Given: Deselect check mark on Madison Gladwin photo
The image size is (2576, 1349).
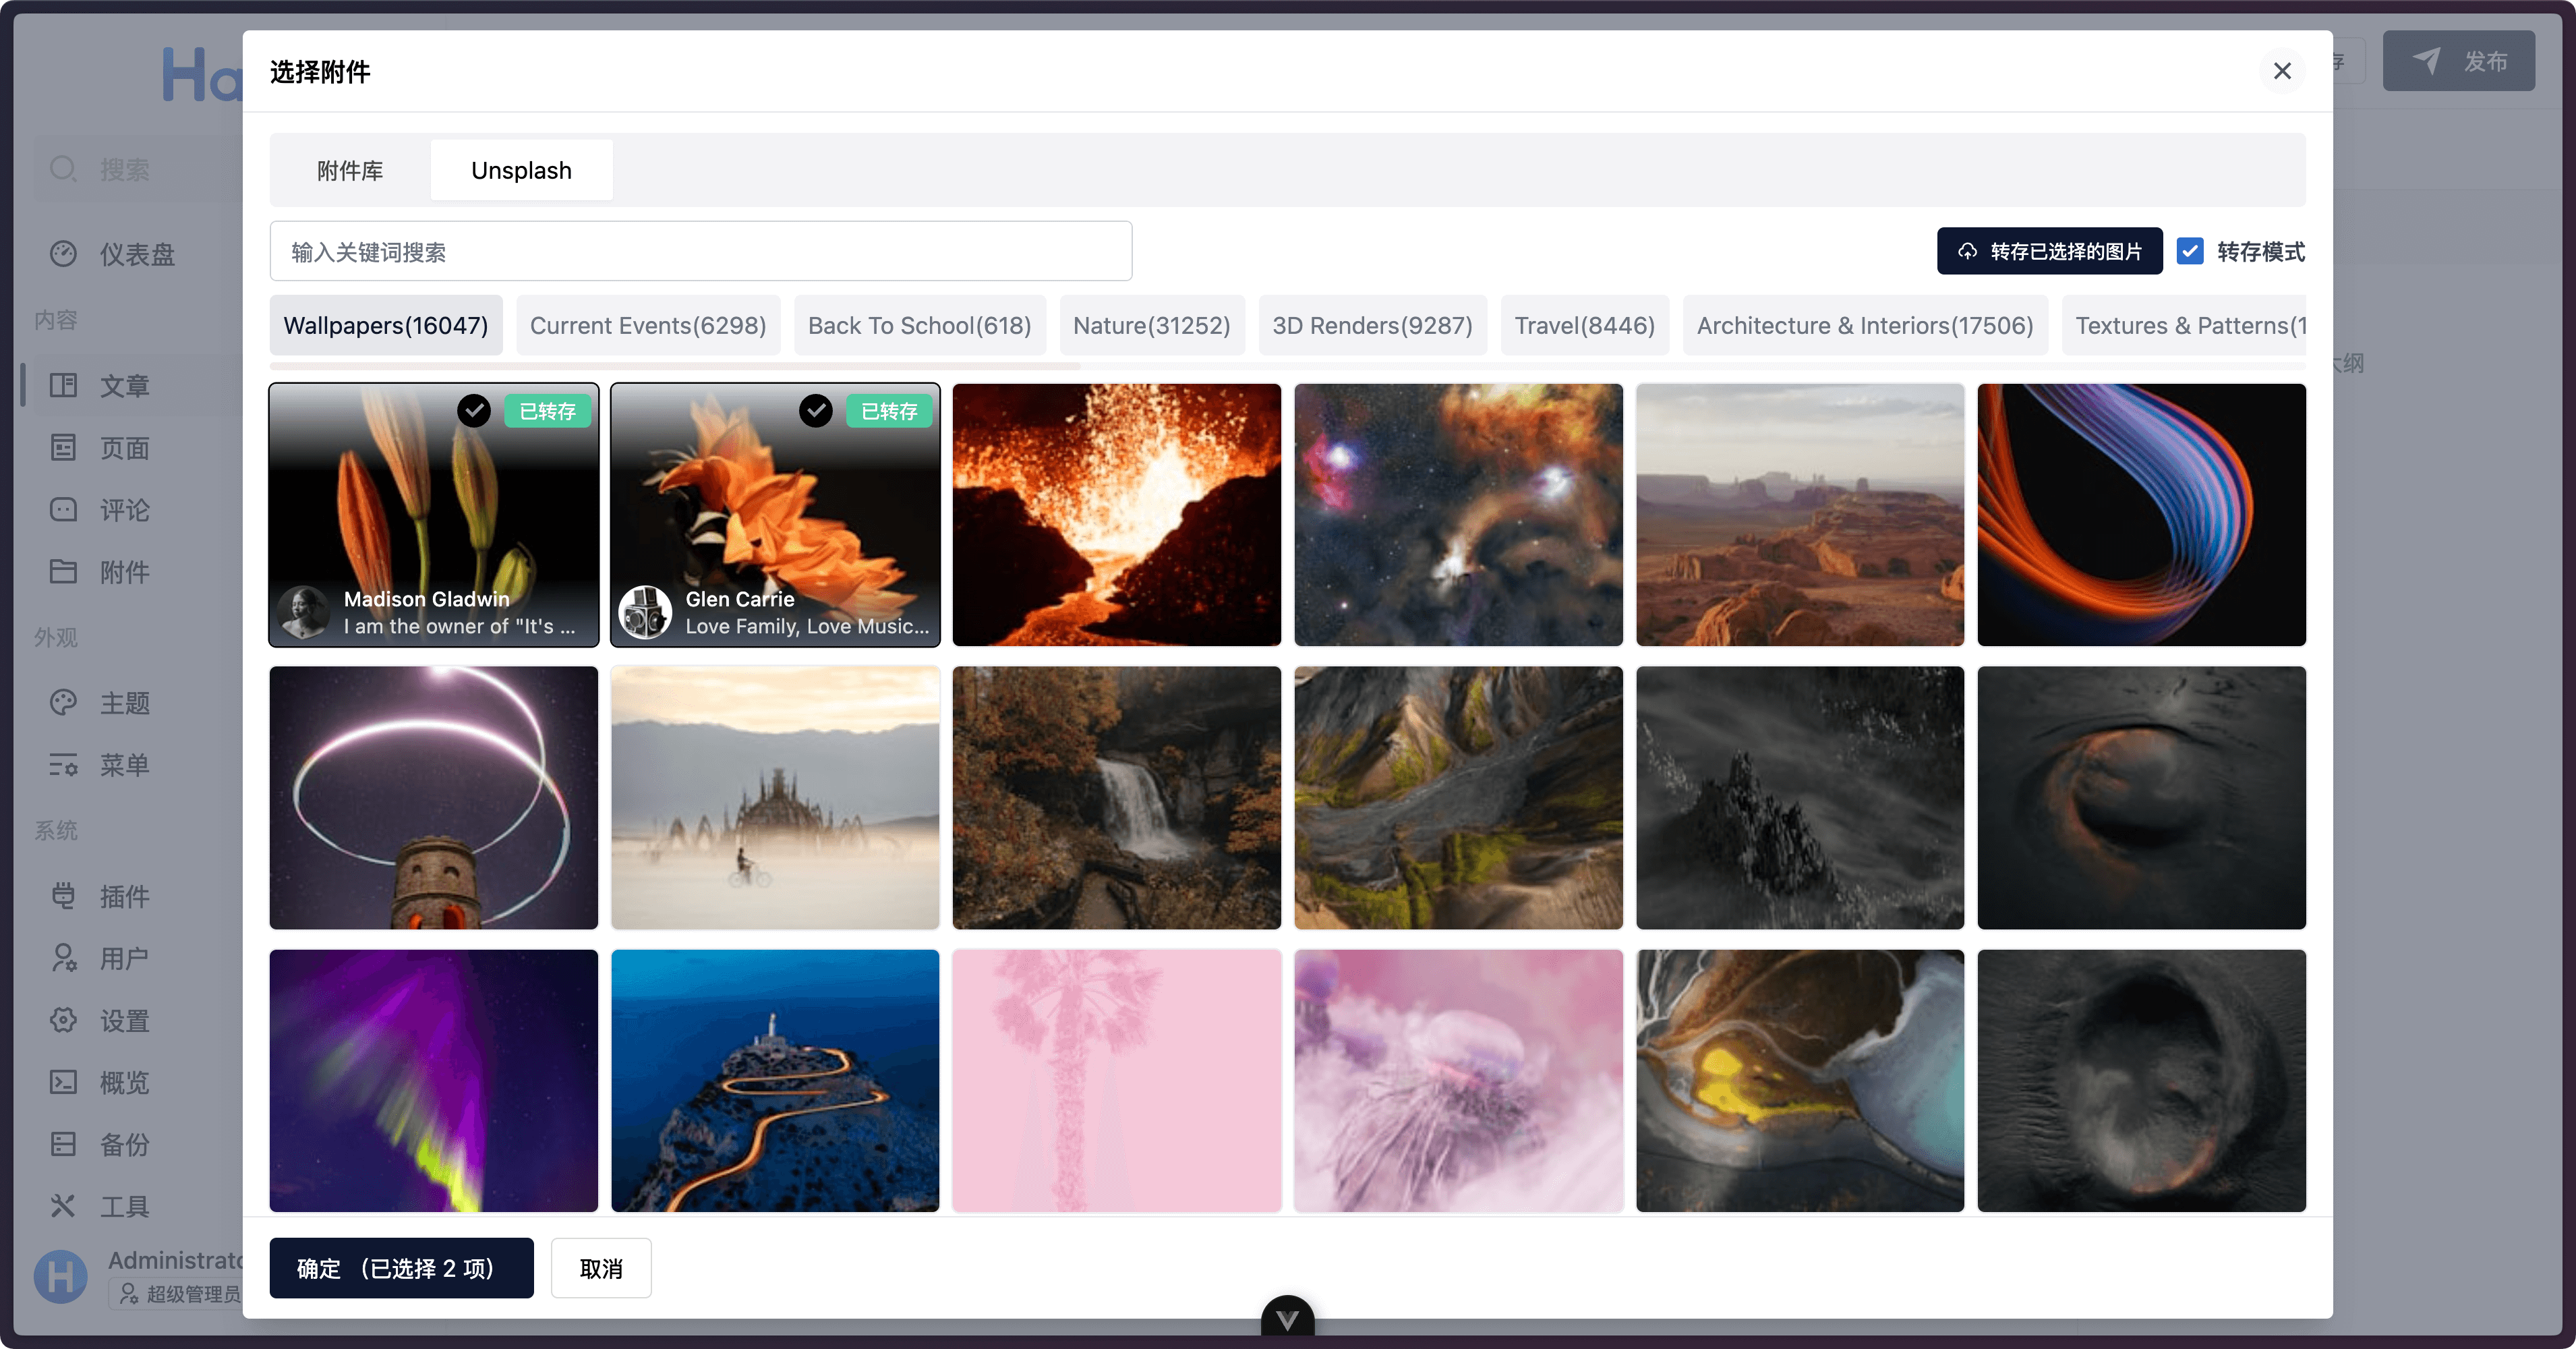Looking at the screenshot, I should pyautogui.click(x=474, y=410).
